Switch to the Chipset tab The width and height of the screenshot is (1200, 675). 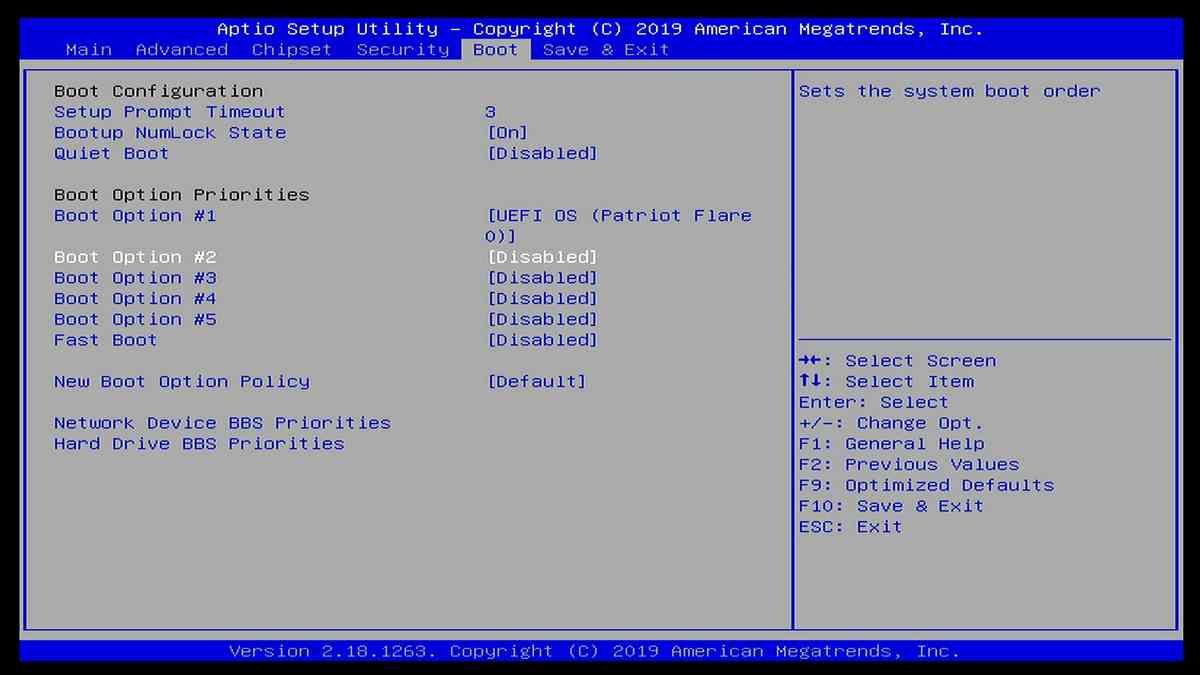(x=291, y=49)
